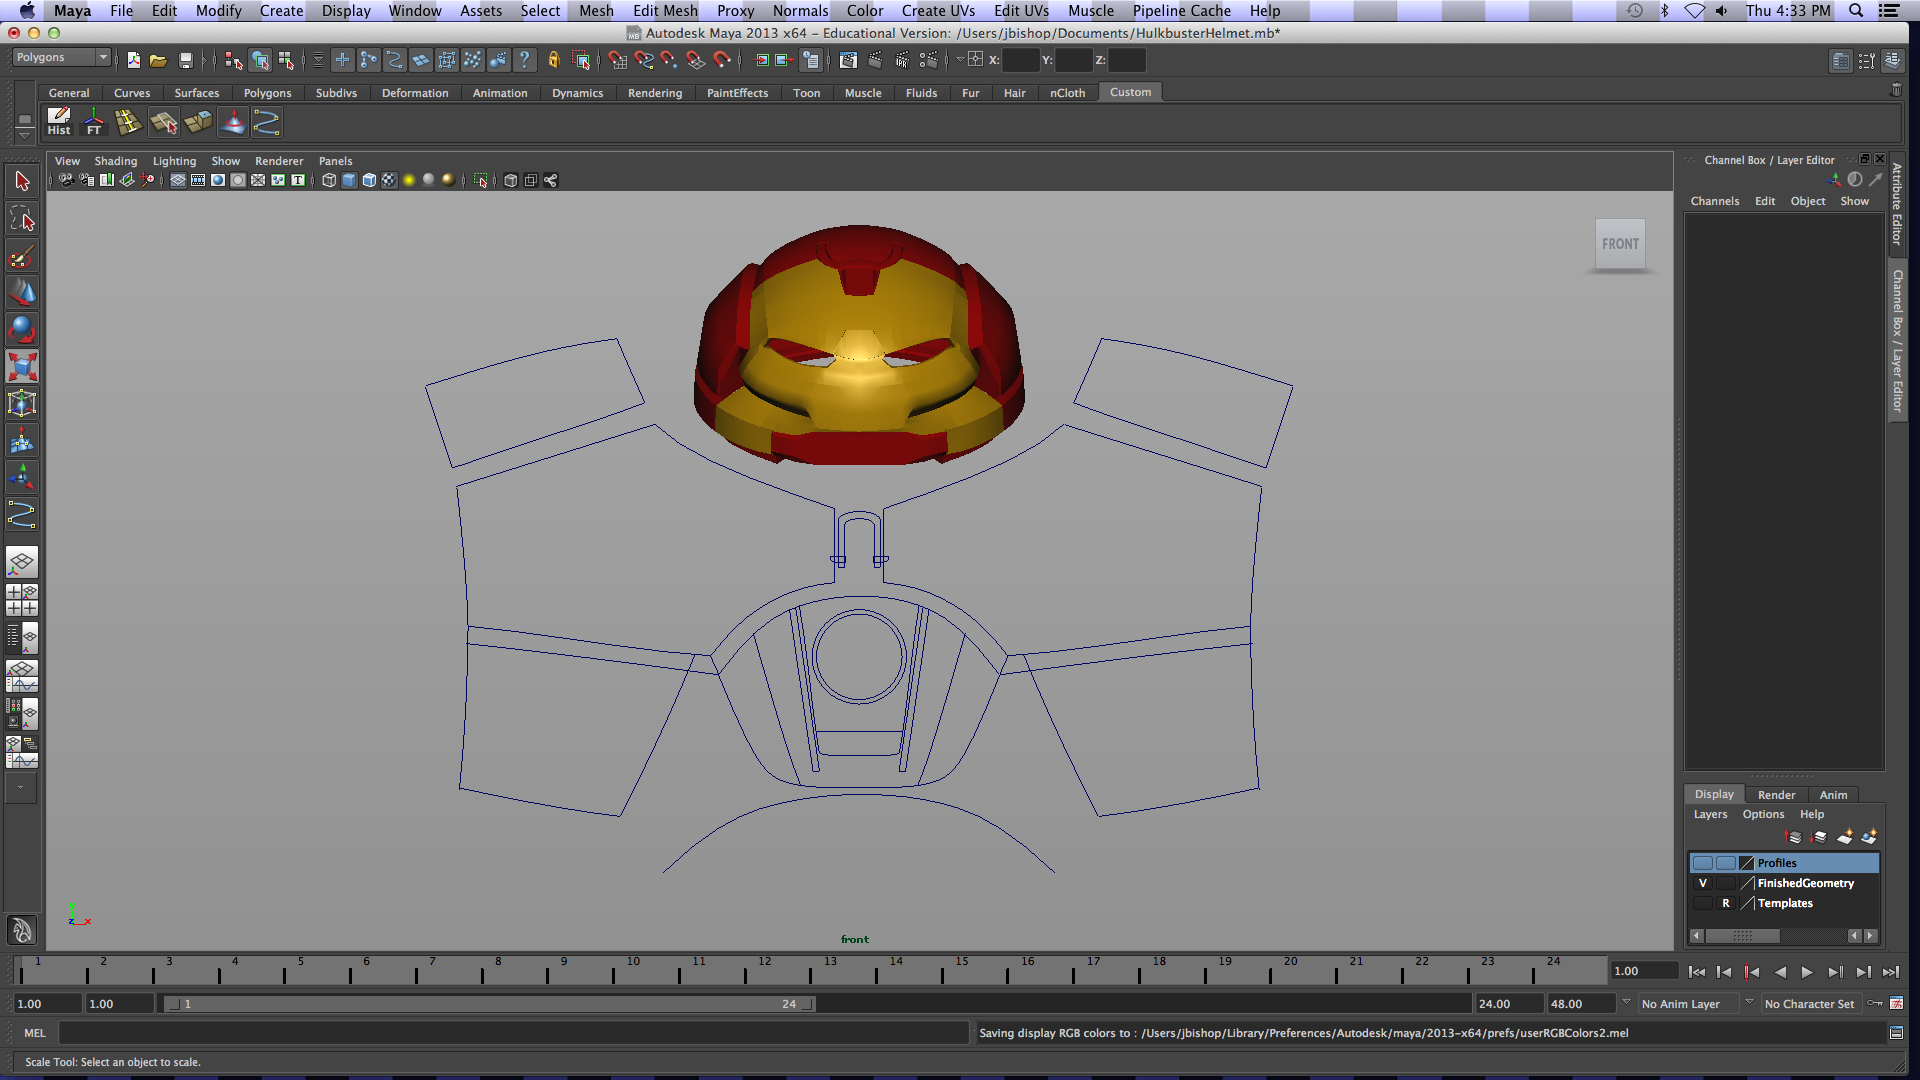Click the EP curve shelf icon

point(266,122)
